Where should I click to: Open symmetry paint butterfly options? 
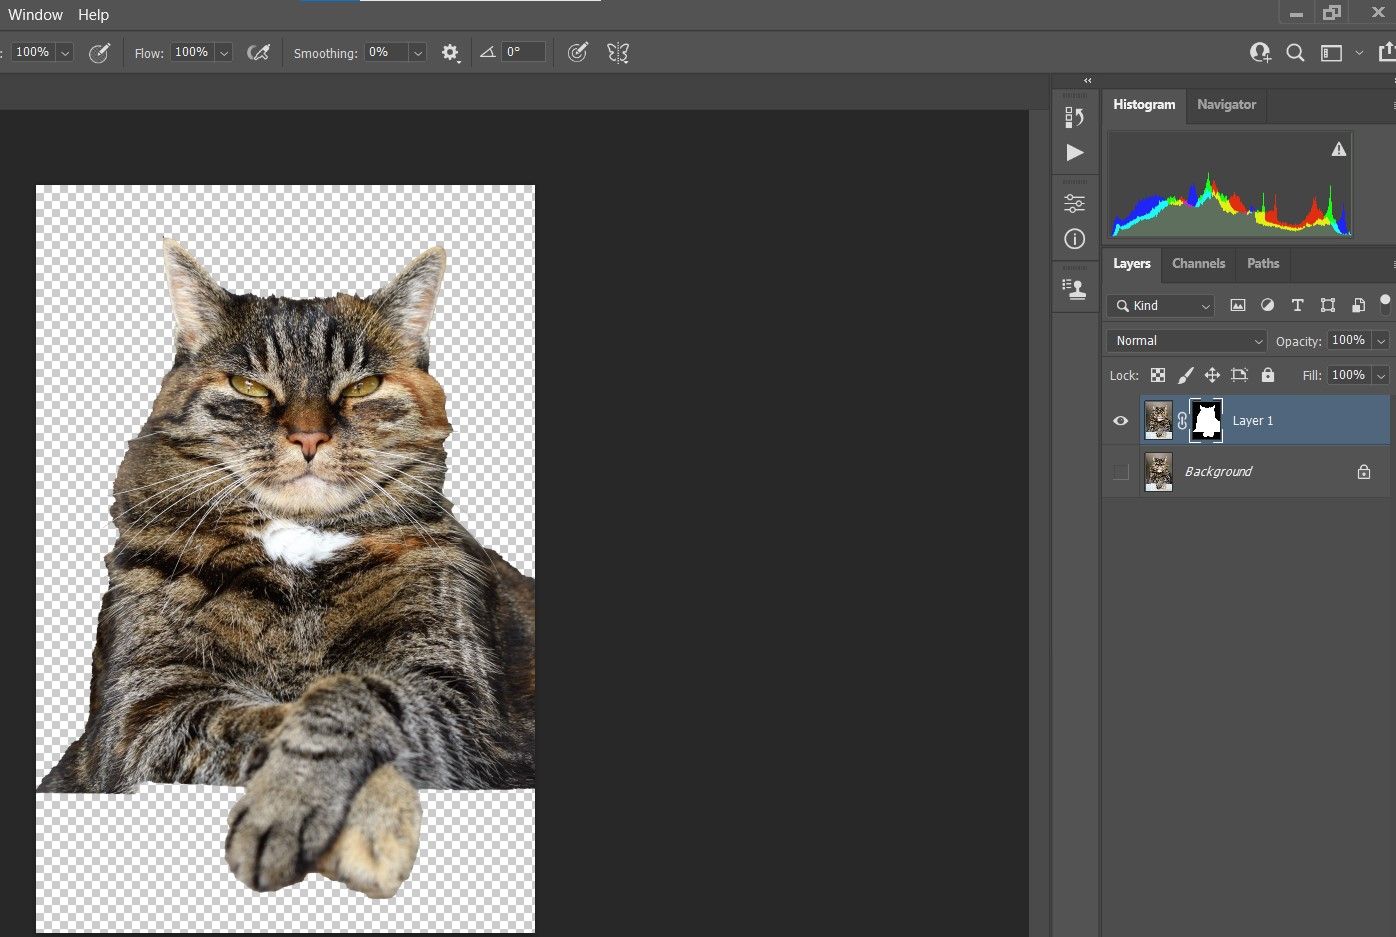click(618, 53)
